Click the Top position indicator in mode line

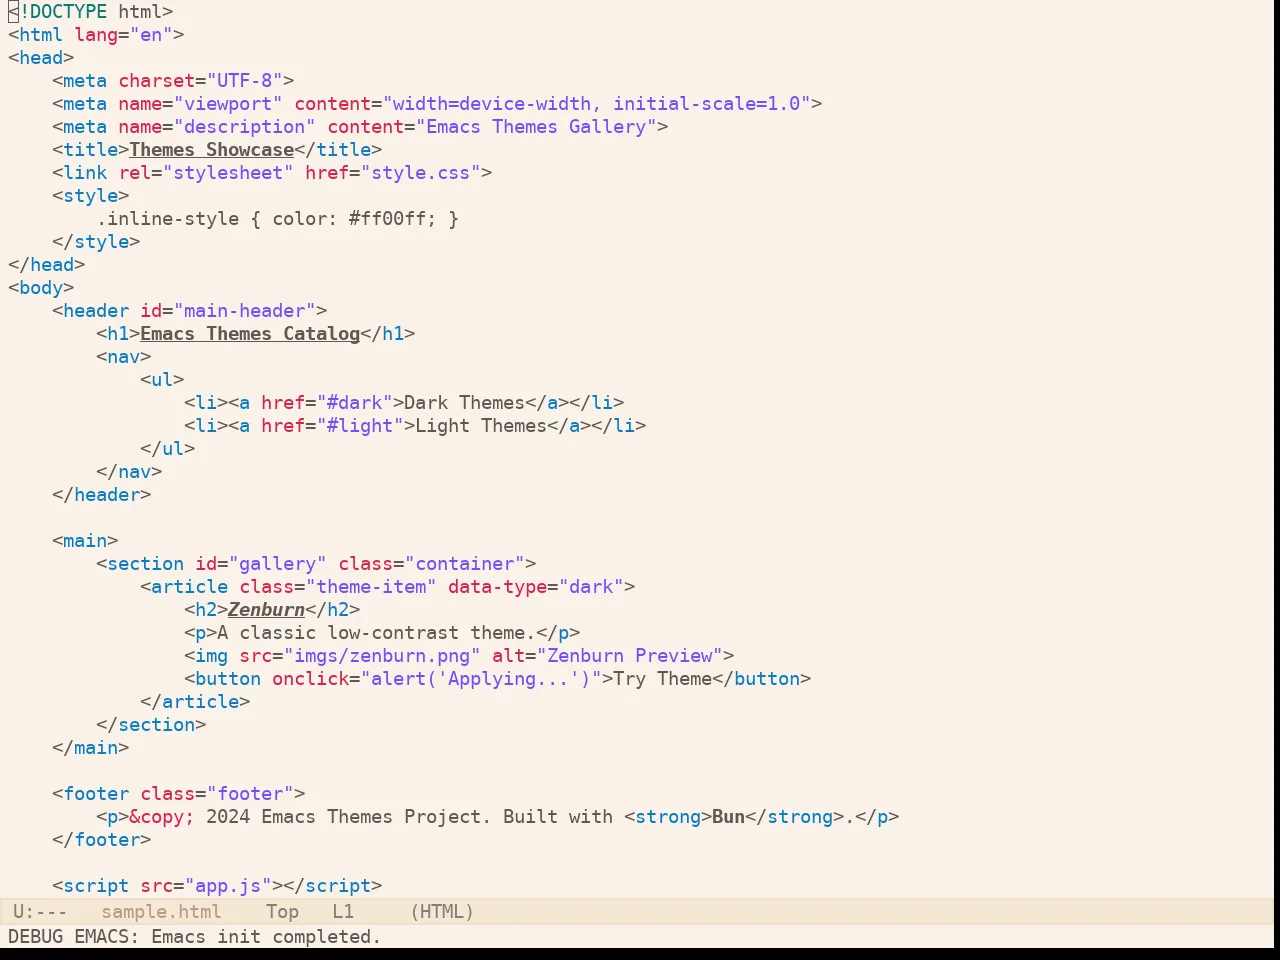click(283, 912)
